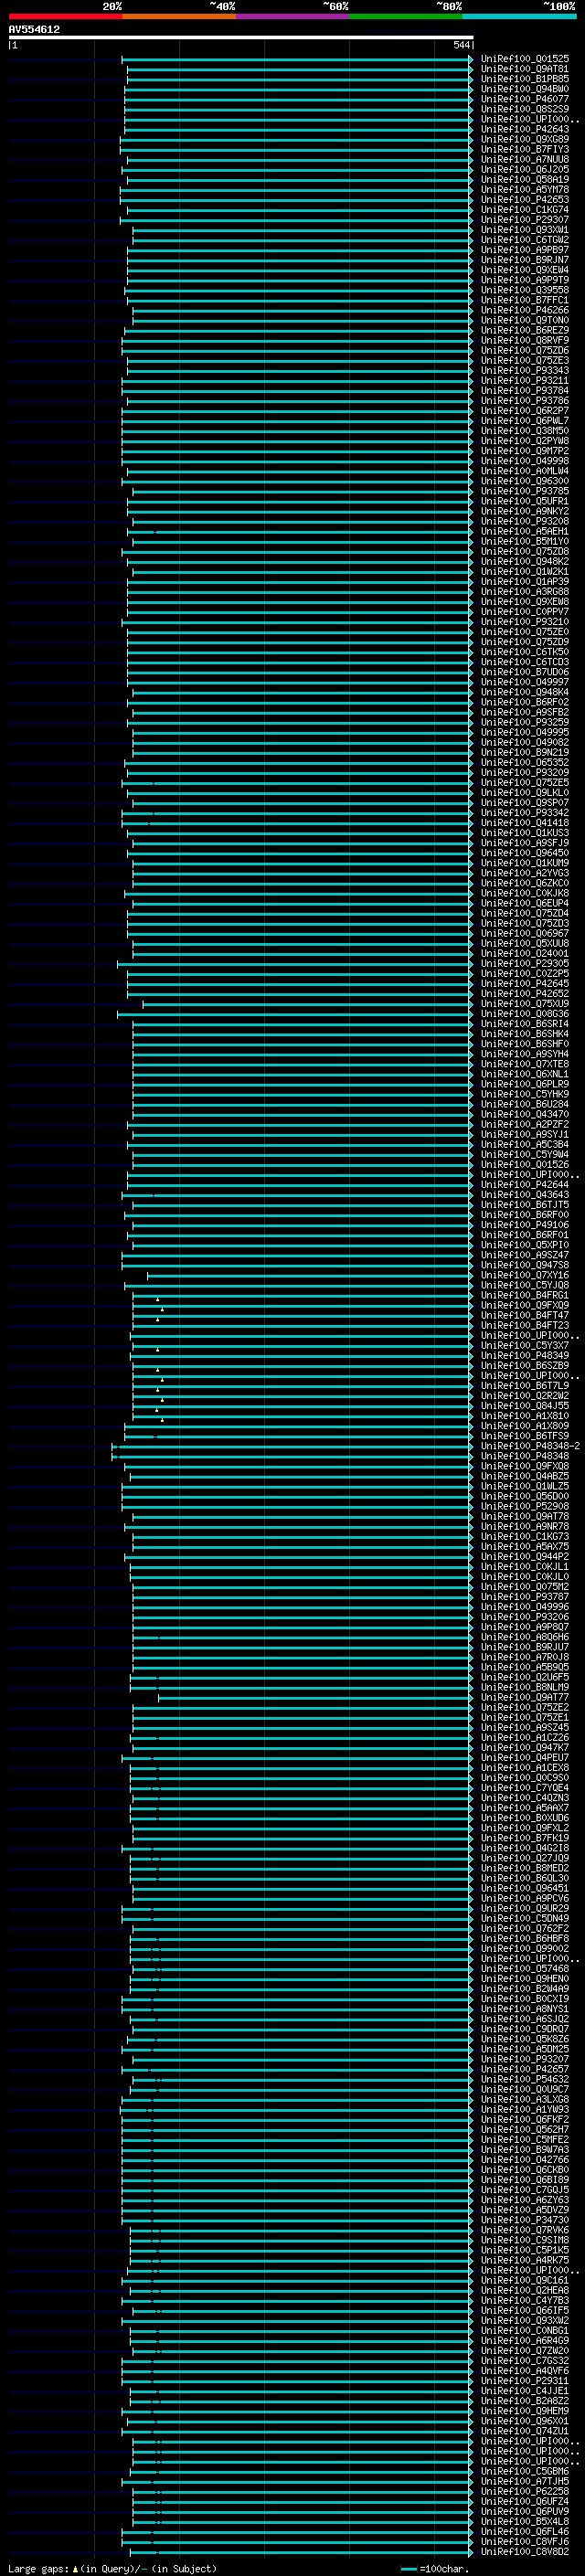Screen dimensions: 585x2576
Task: Click the UniRef100_Q93XW1 entry
Action: (x=525, y=229)
